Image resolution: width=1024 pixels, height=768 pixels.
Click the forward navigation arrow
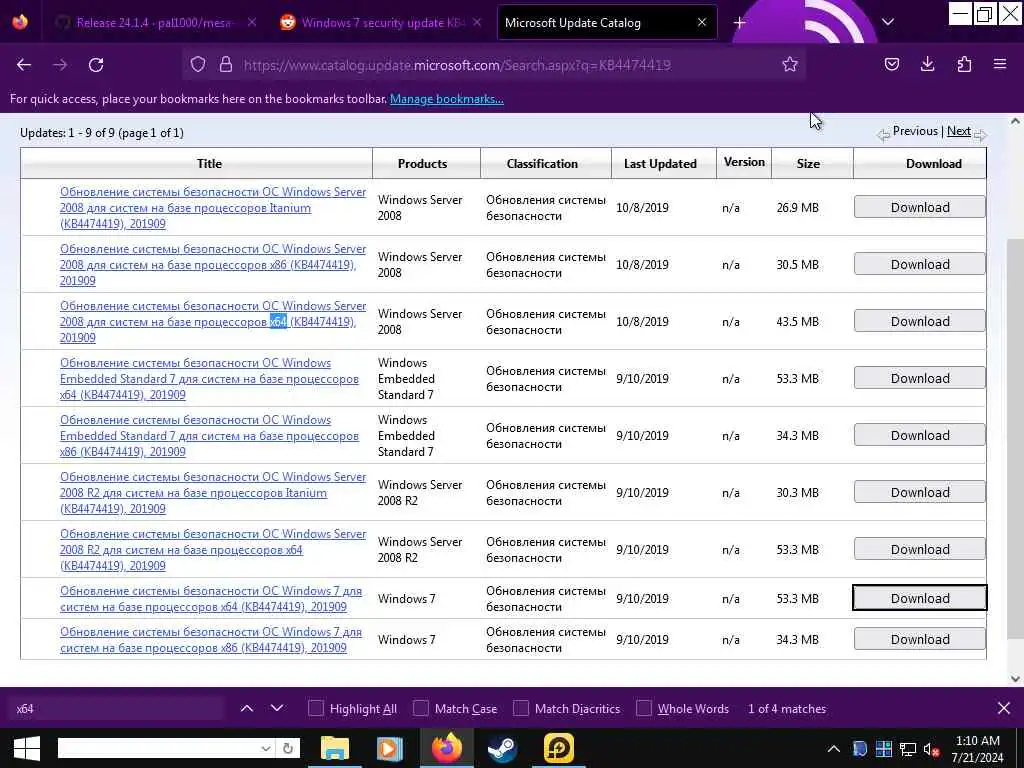click(x=60, y=65)
